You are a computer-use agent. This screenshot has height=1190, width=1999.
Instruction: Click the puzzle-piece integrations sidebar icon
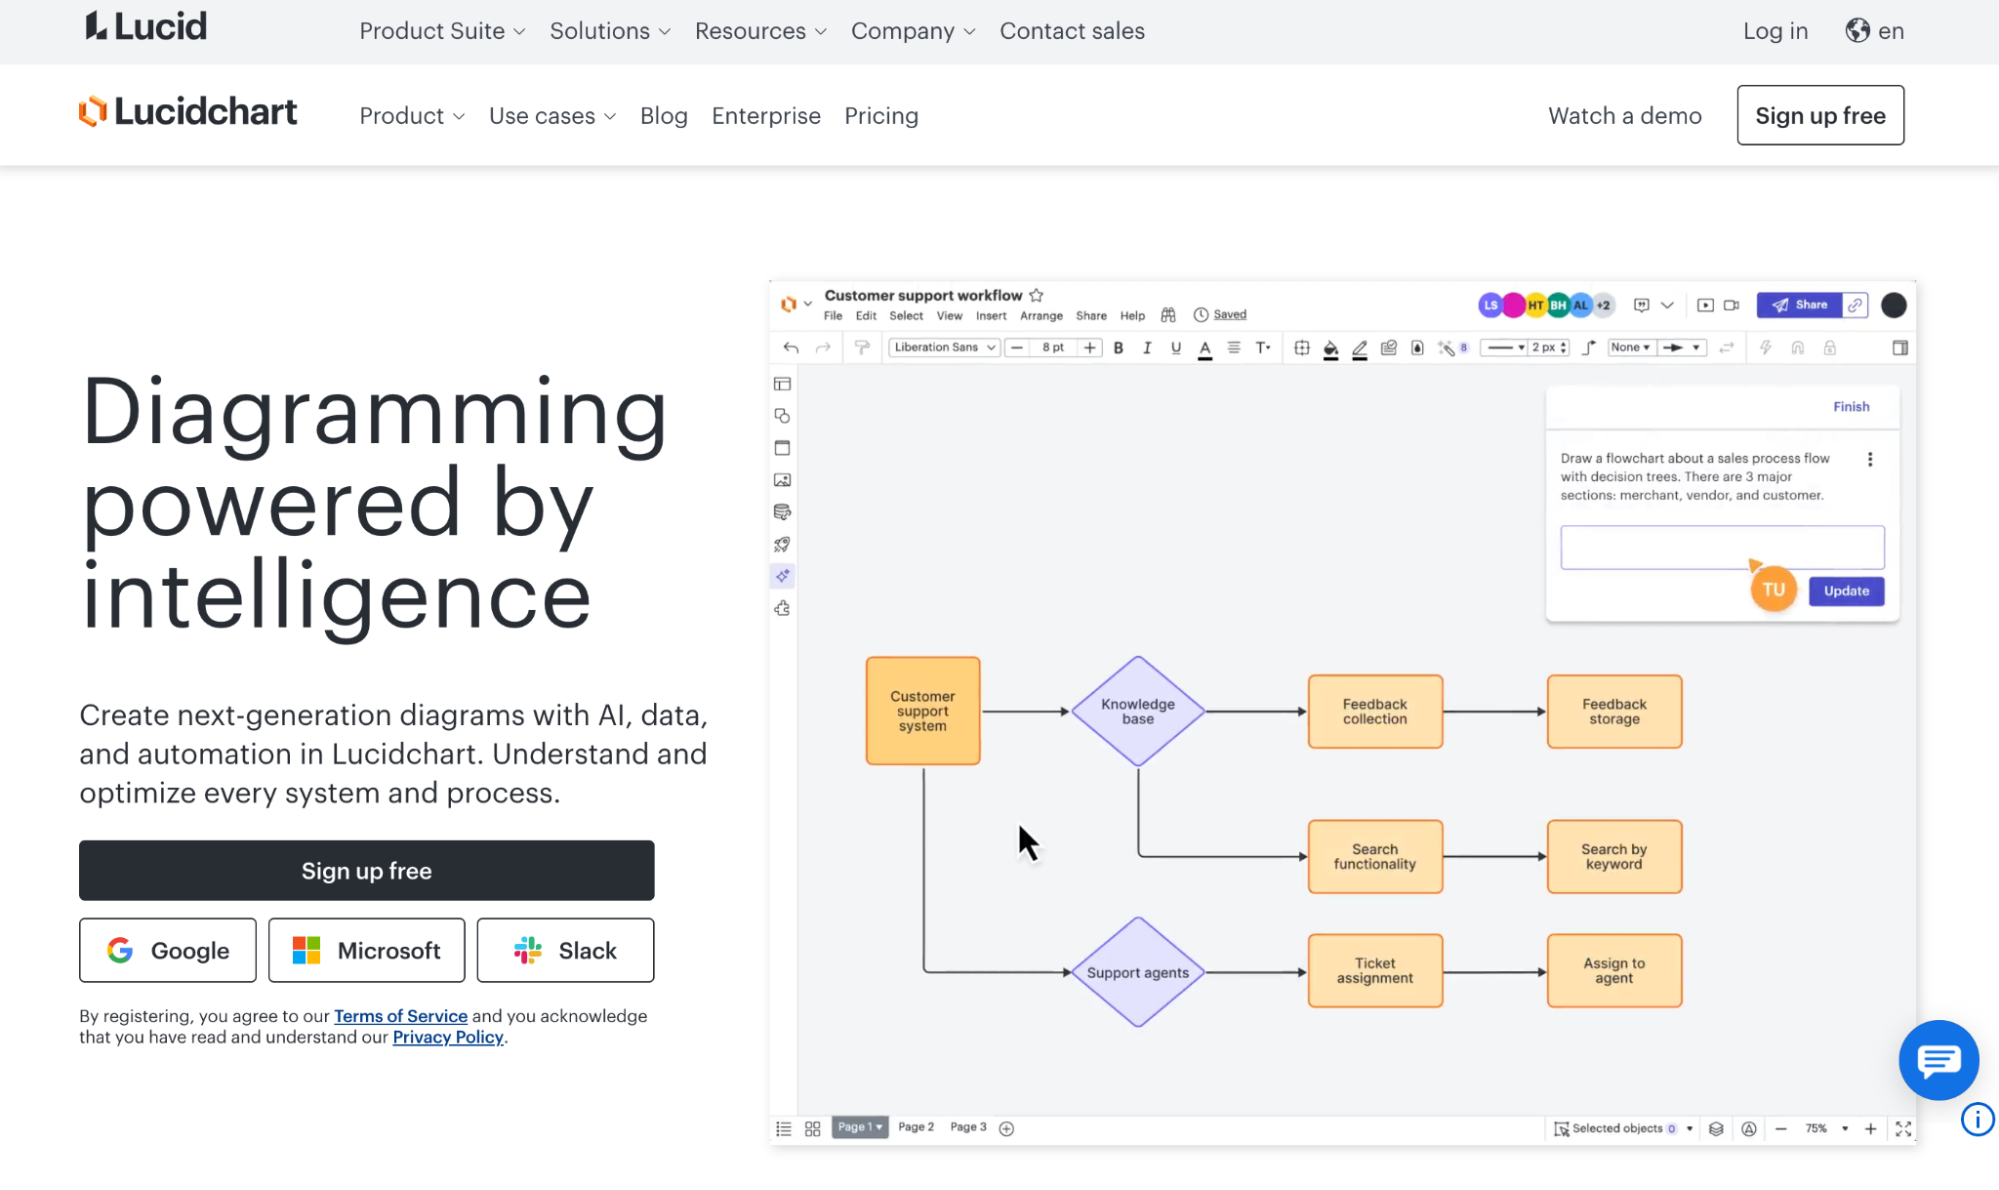782,607
